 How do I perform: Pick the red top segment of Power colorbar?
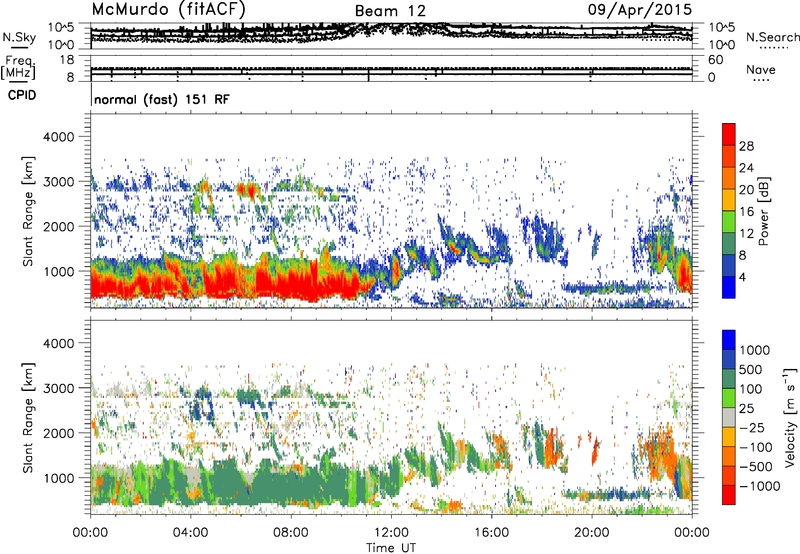pos(729,134)
